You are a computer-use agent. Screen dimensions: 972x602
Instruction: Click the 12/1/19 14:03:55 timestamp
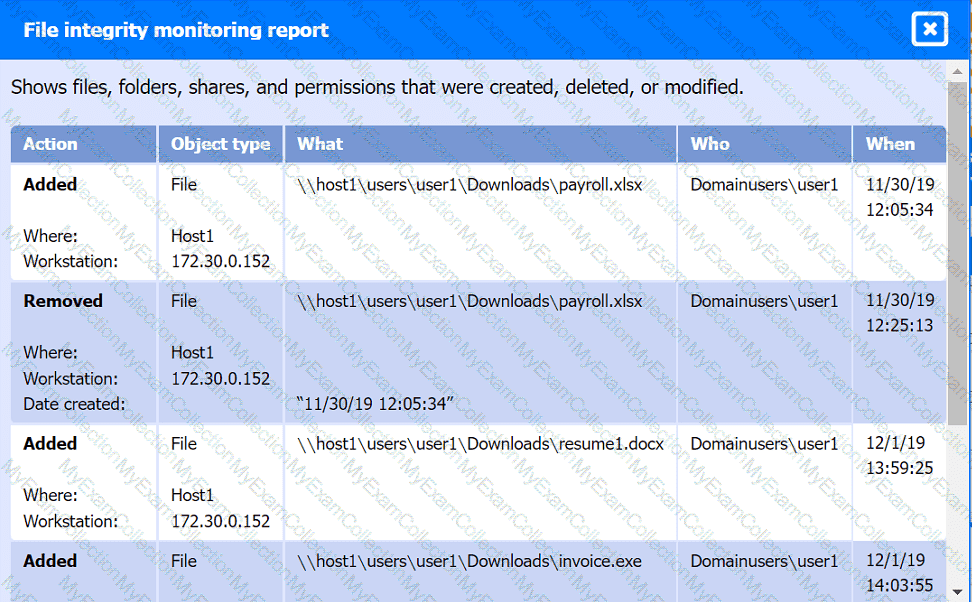click(899, 572)
